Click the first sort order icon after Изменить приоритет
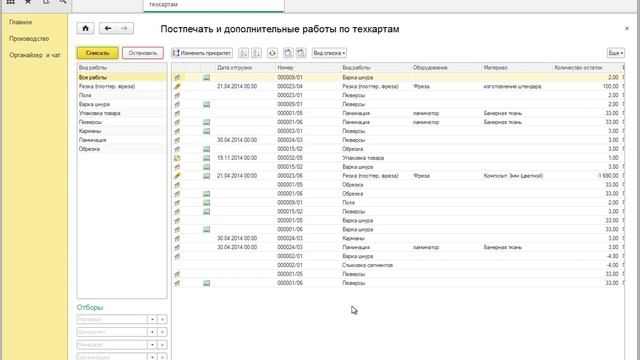 click(x=244, y=53)
